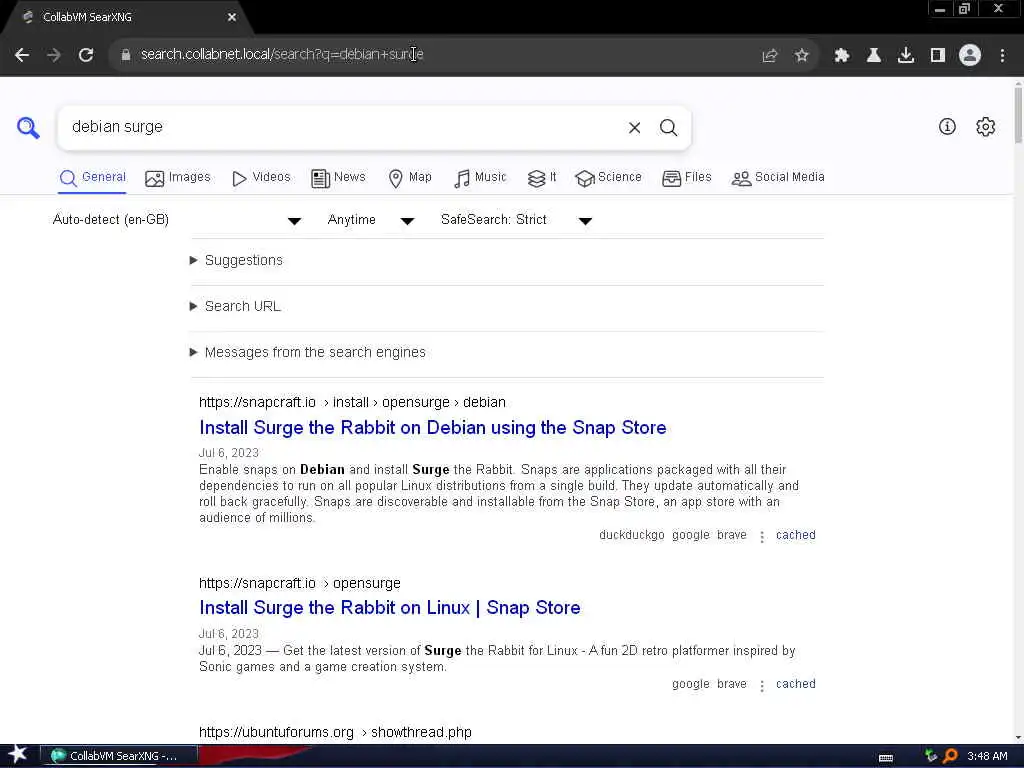Click the browser back arrow
Image resolution: width=1024 pixels, height=768 pixels.
point(22,55)
